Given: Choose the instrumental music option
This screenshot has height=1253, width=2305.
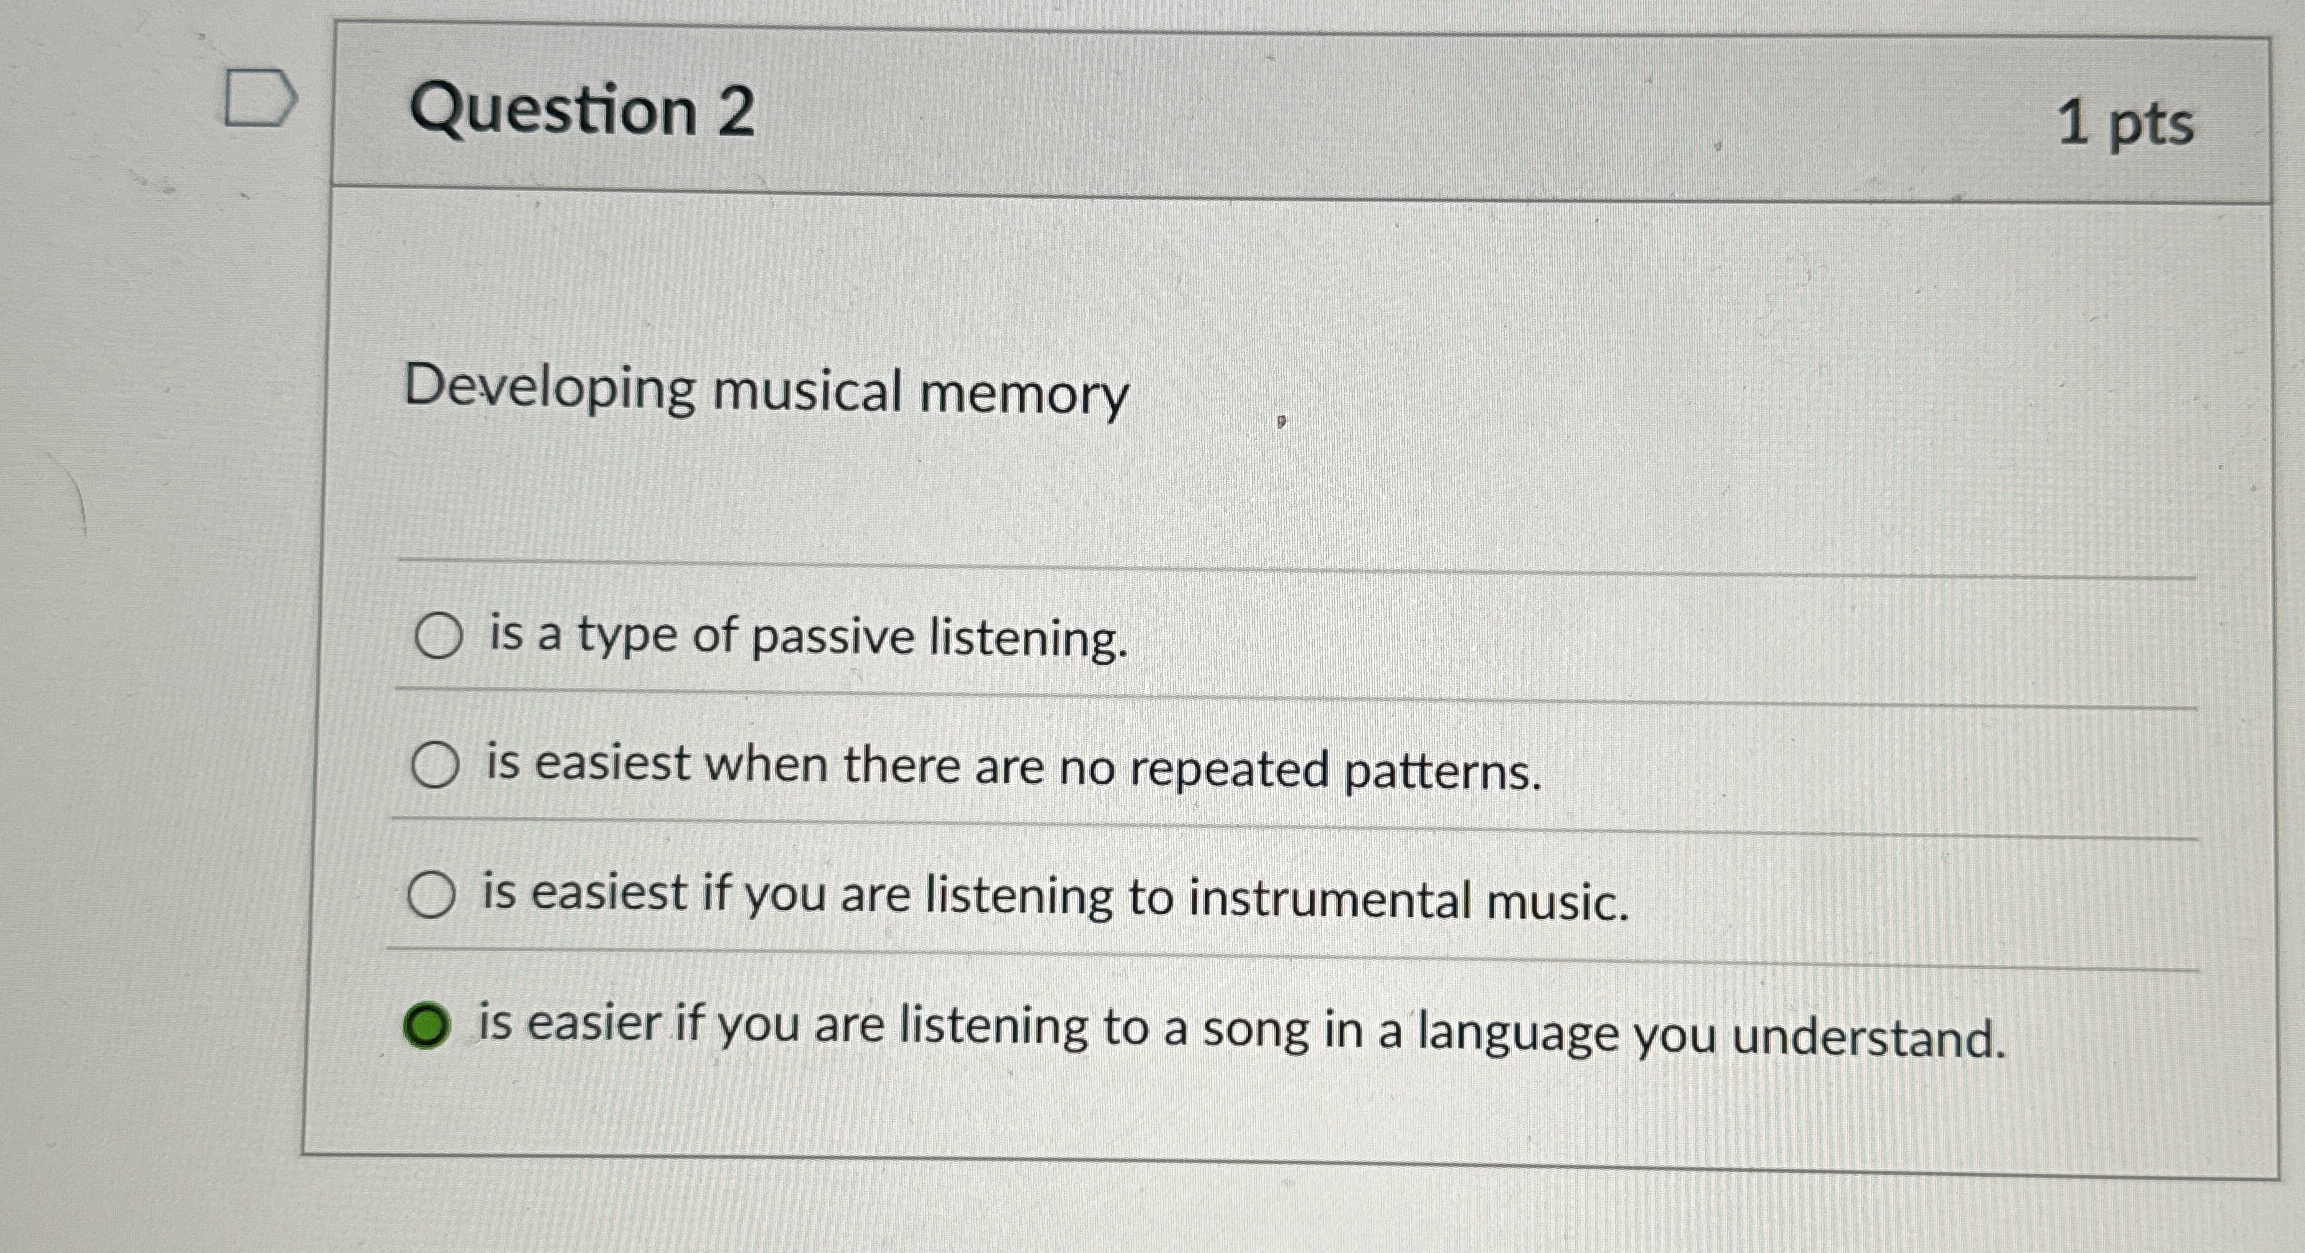Looking at the screenshot, I should pyautogui.click(x=437, y=898).
